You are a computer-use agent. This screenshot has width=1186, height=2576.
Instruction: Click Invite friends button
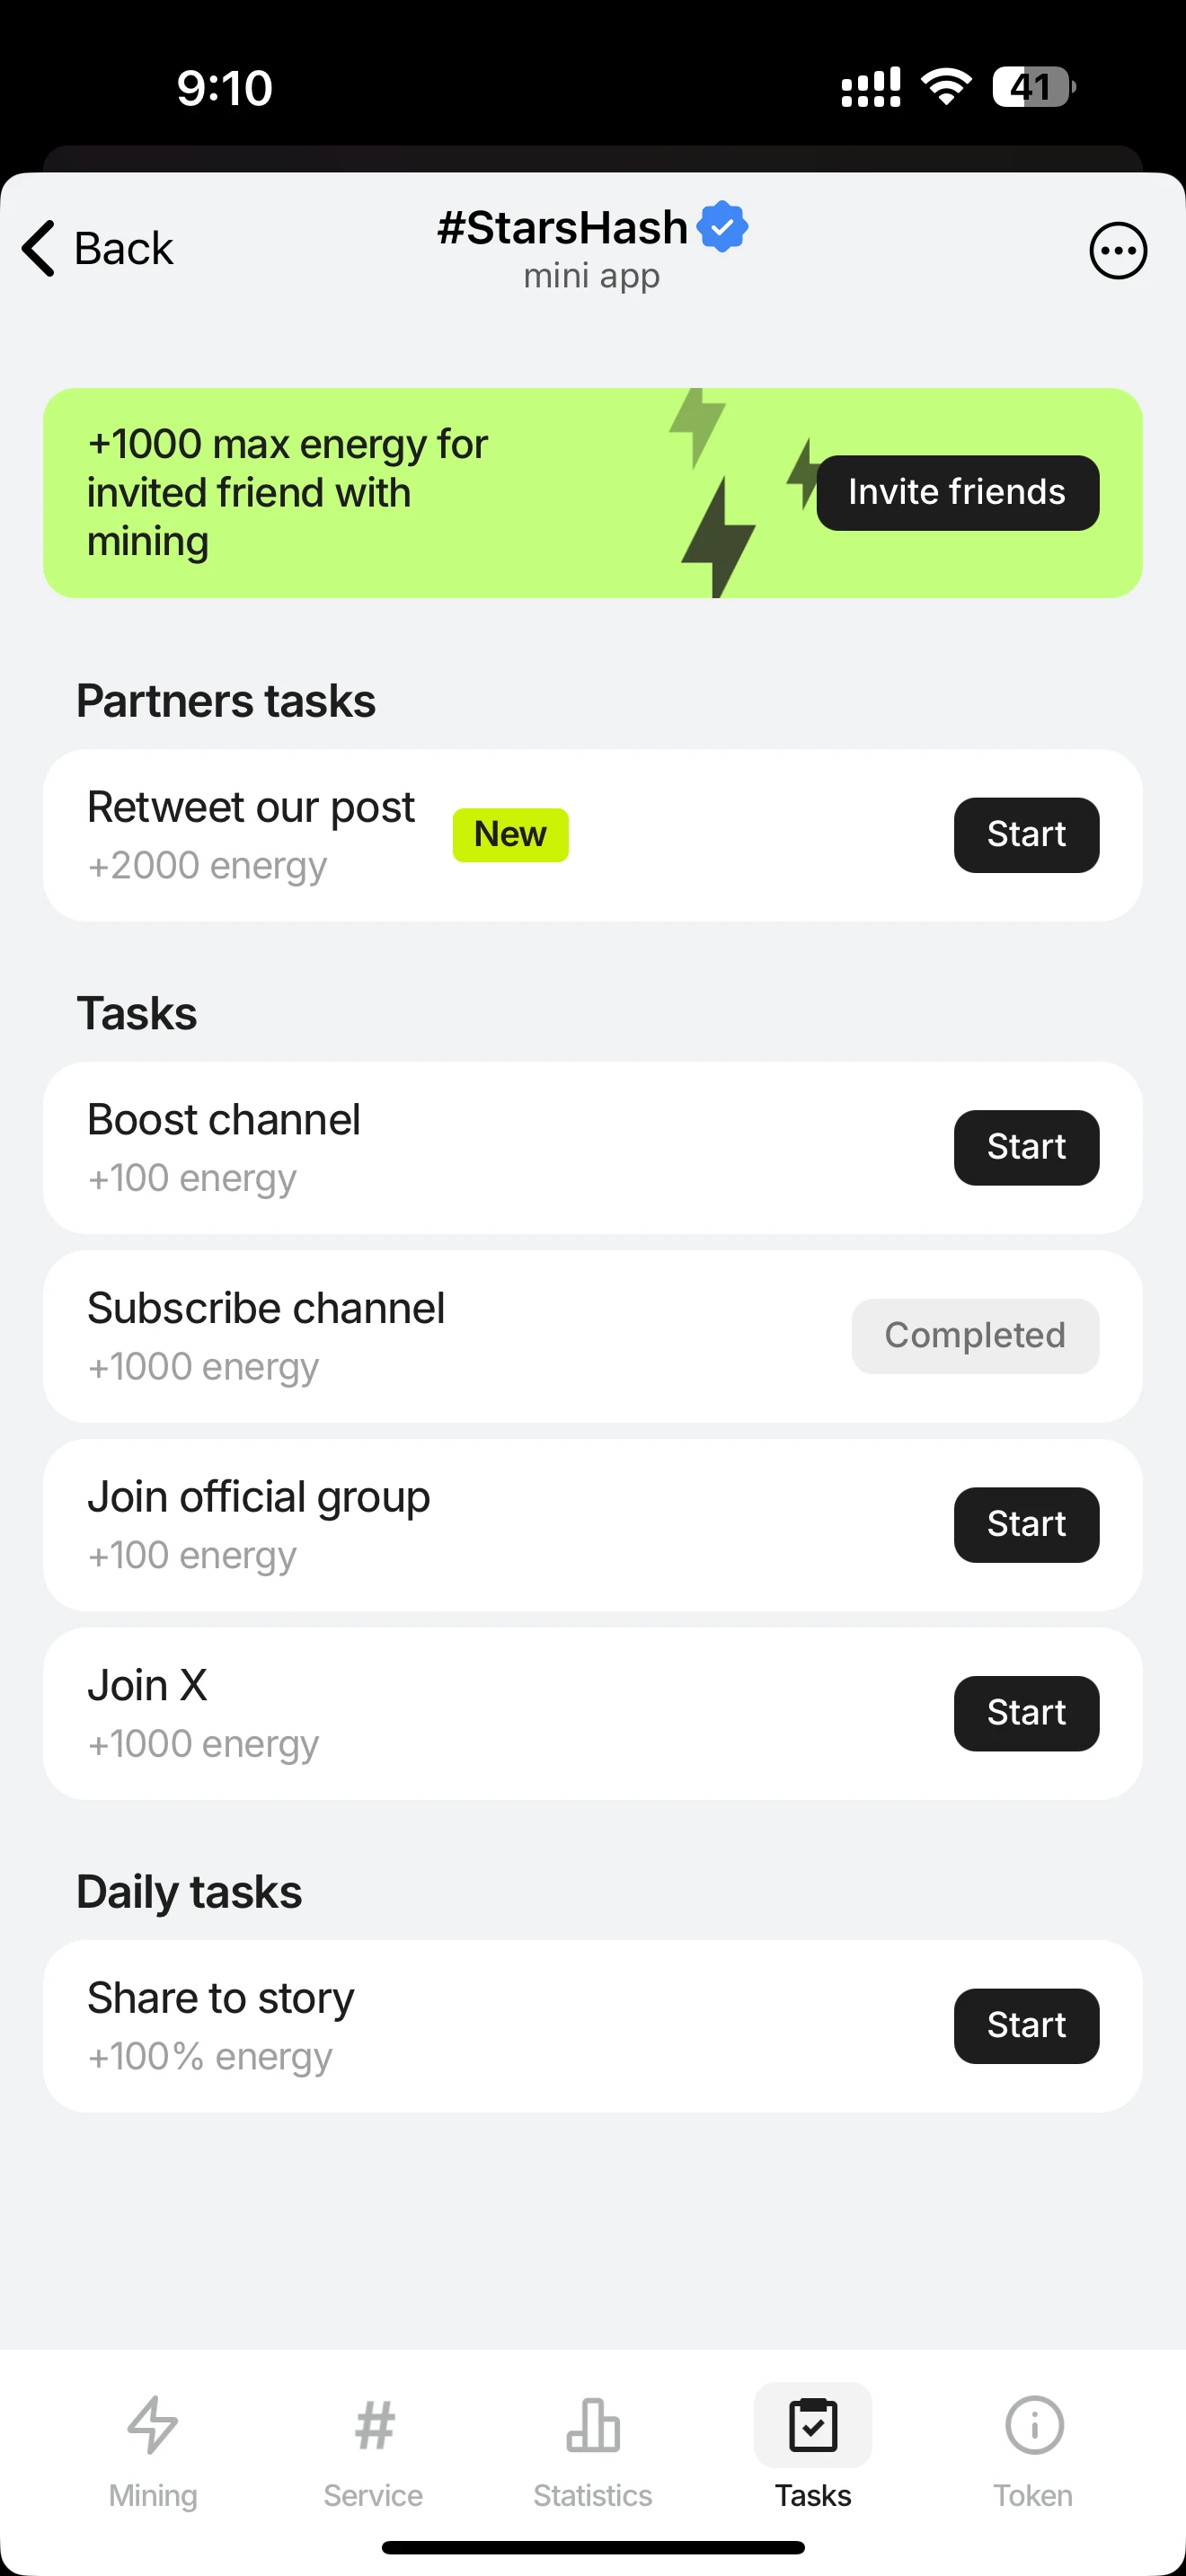(957, 493)
